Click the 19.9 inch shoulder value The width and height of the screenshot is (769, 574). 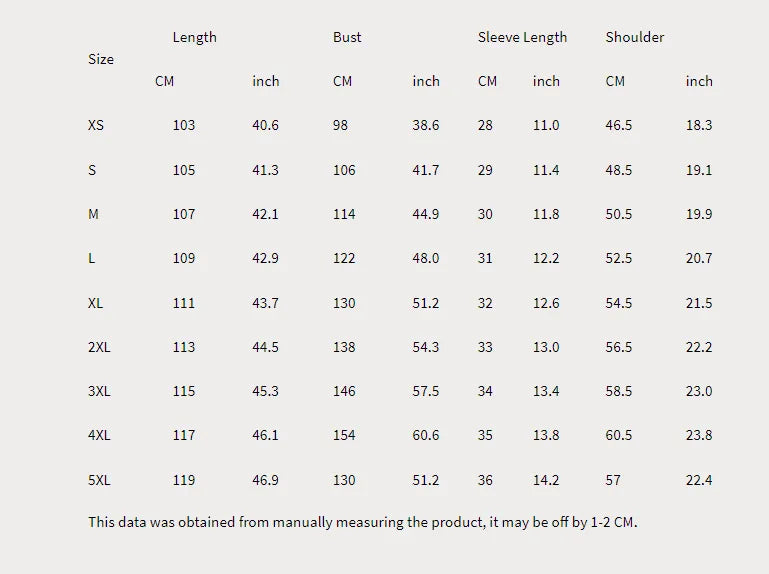point(699,214)
